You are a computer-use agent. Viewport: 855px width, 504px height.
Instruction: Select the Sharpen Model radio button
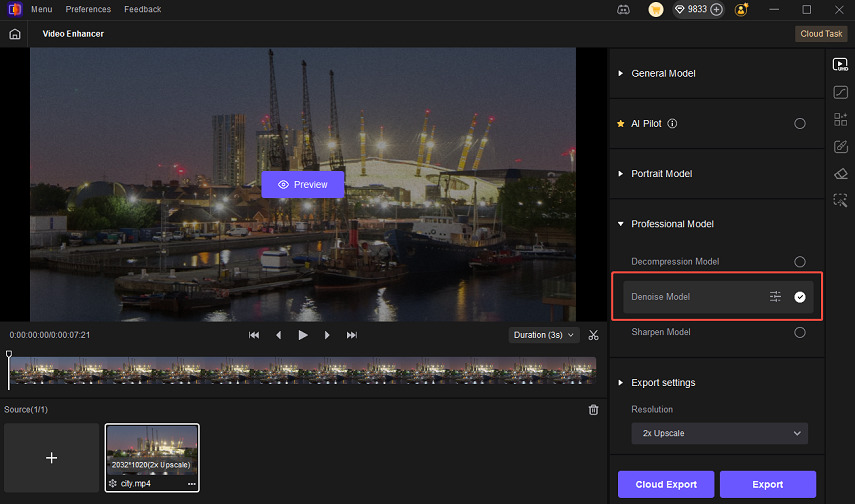tap(799, 332)
